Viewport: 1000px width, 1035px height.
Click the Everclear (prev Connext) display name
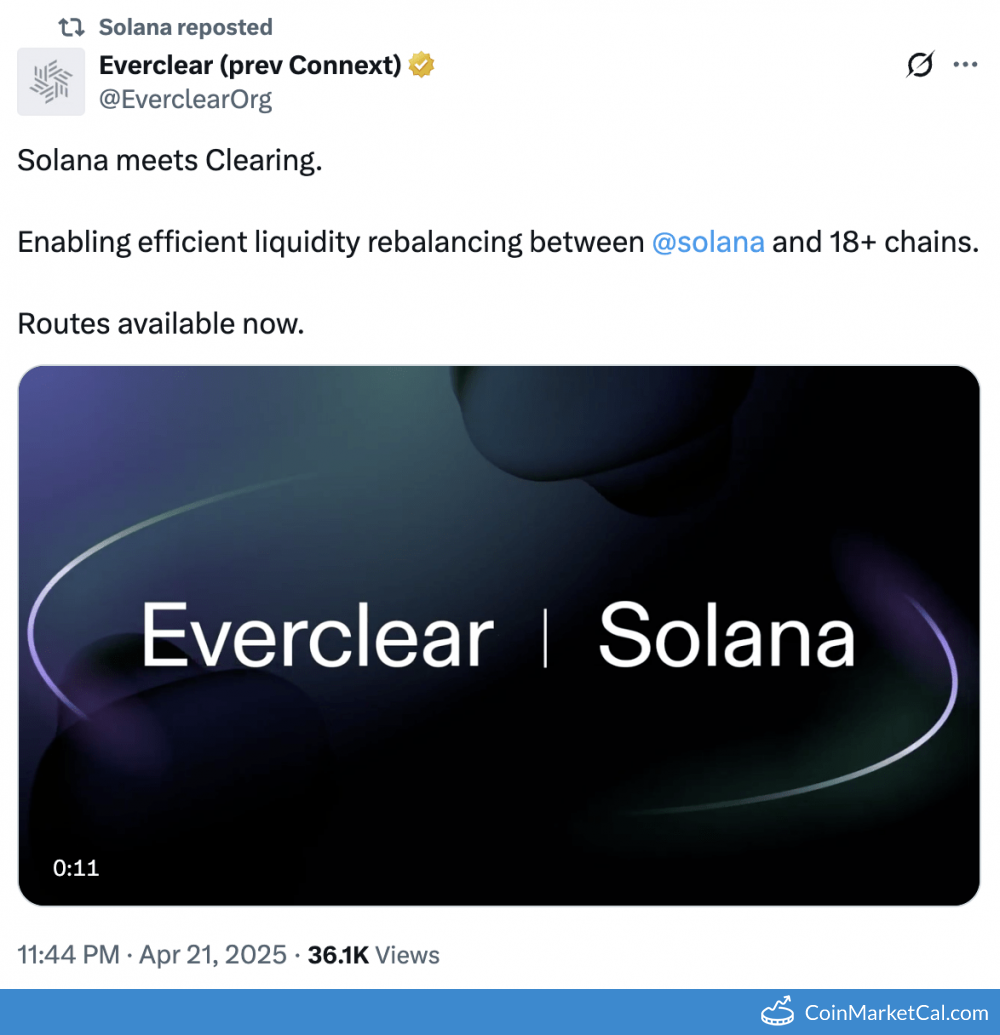249,66
